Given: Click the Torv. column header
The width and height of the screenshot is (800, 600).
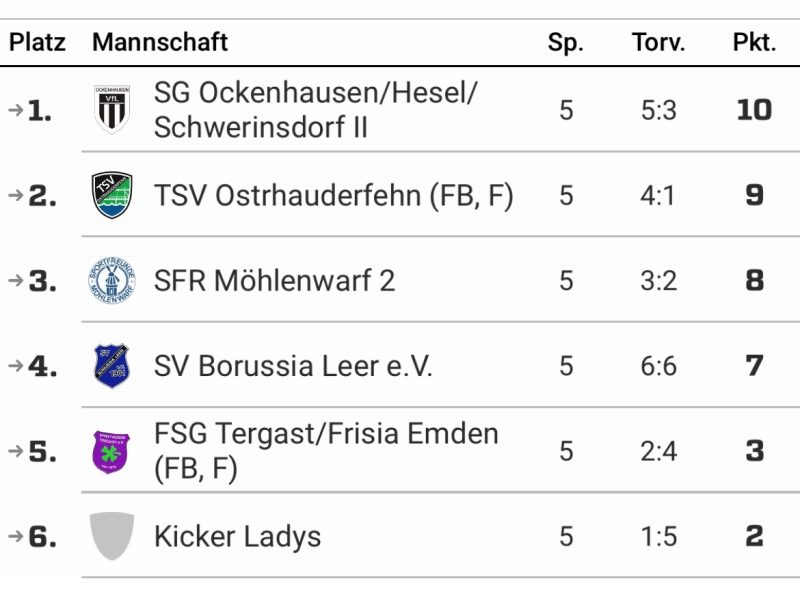Looking at the screenshot, I should click(658, 42).
